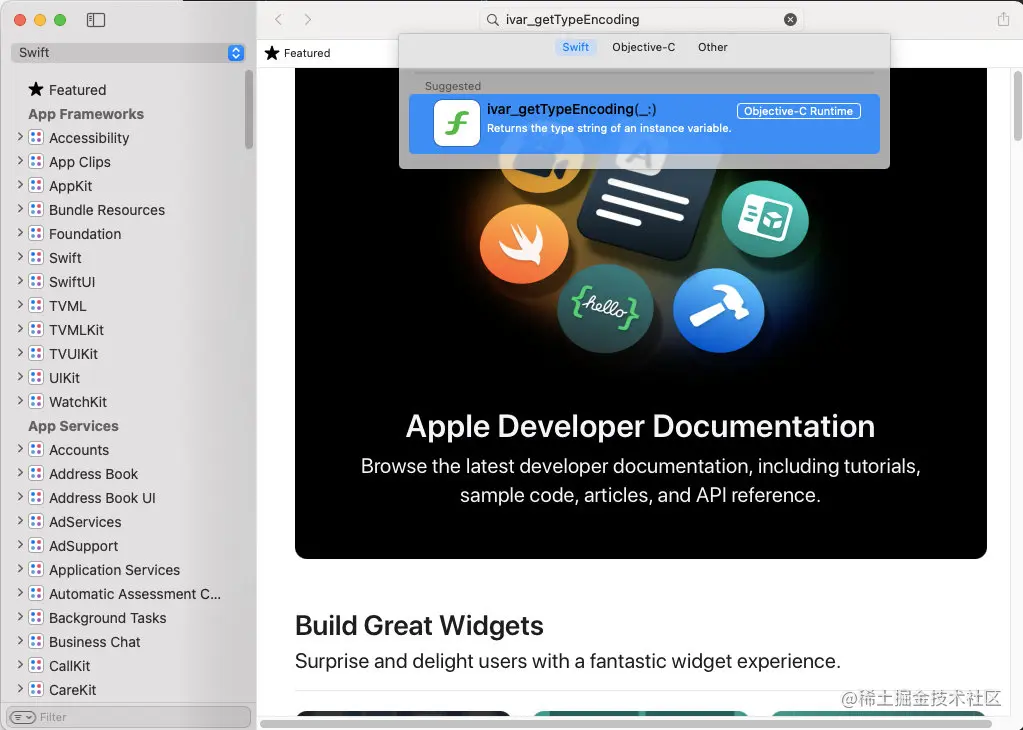Click the filter options icon

23,717
